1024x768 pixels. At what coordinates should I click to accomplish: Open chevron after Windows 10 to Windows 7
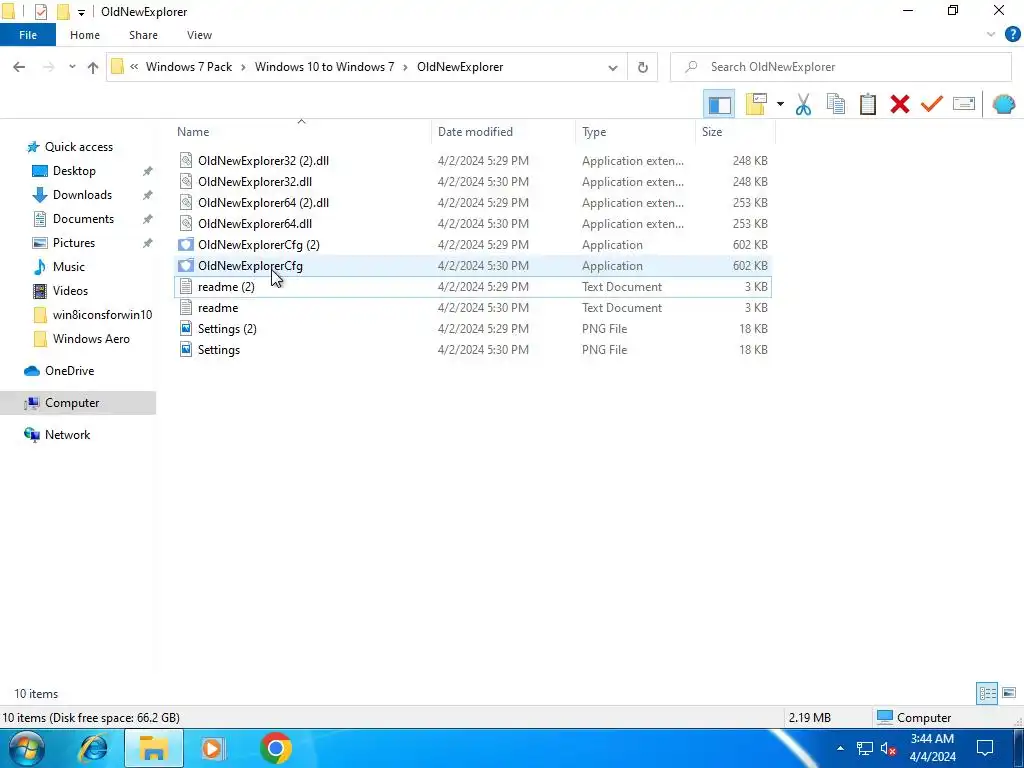[406, 67]
